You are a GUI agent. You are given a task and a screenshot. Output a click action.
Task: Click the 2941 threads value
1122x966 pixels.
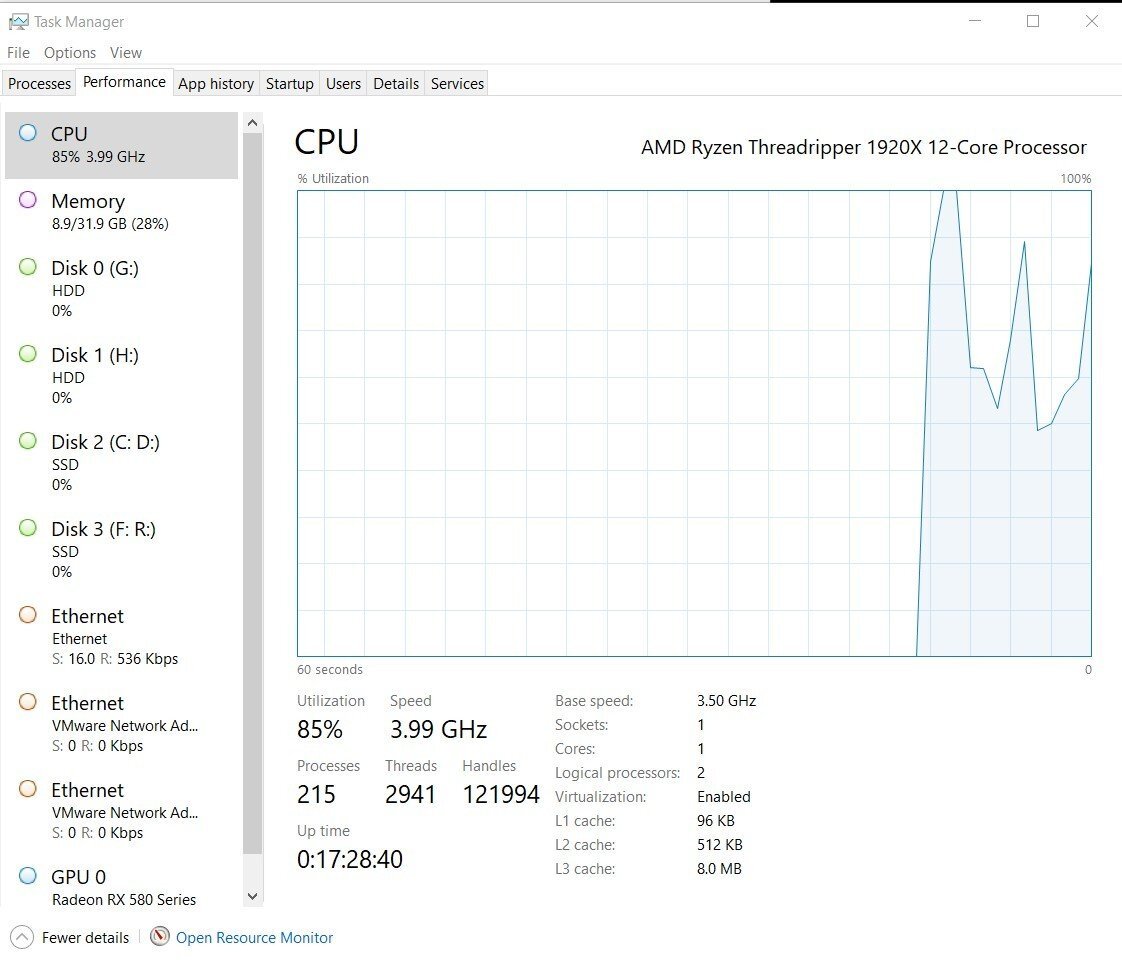410,794
